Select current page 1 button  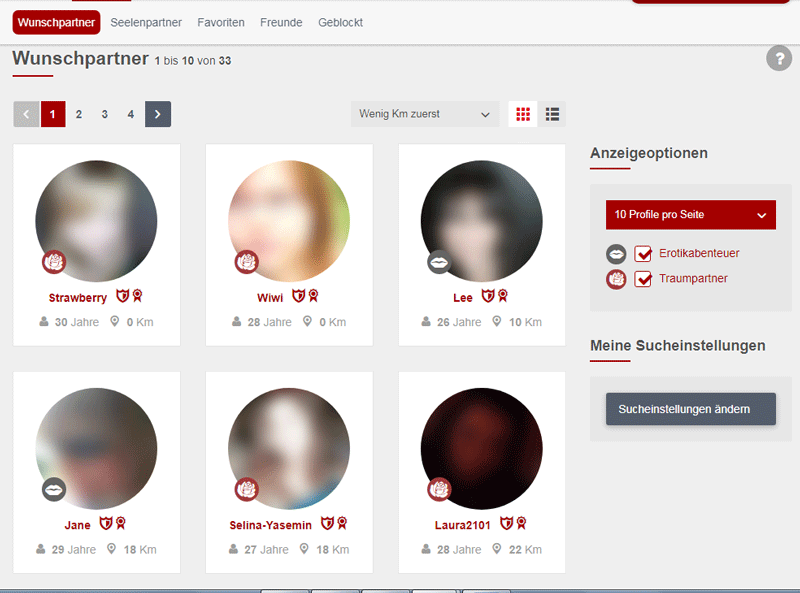coord(53,114)
